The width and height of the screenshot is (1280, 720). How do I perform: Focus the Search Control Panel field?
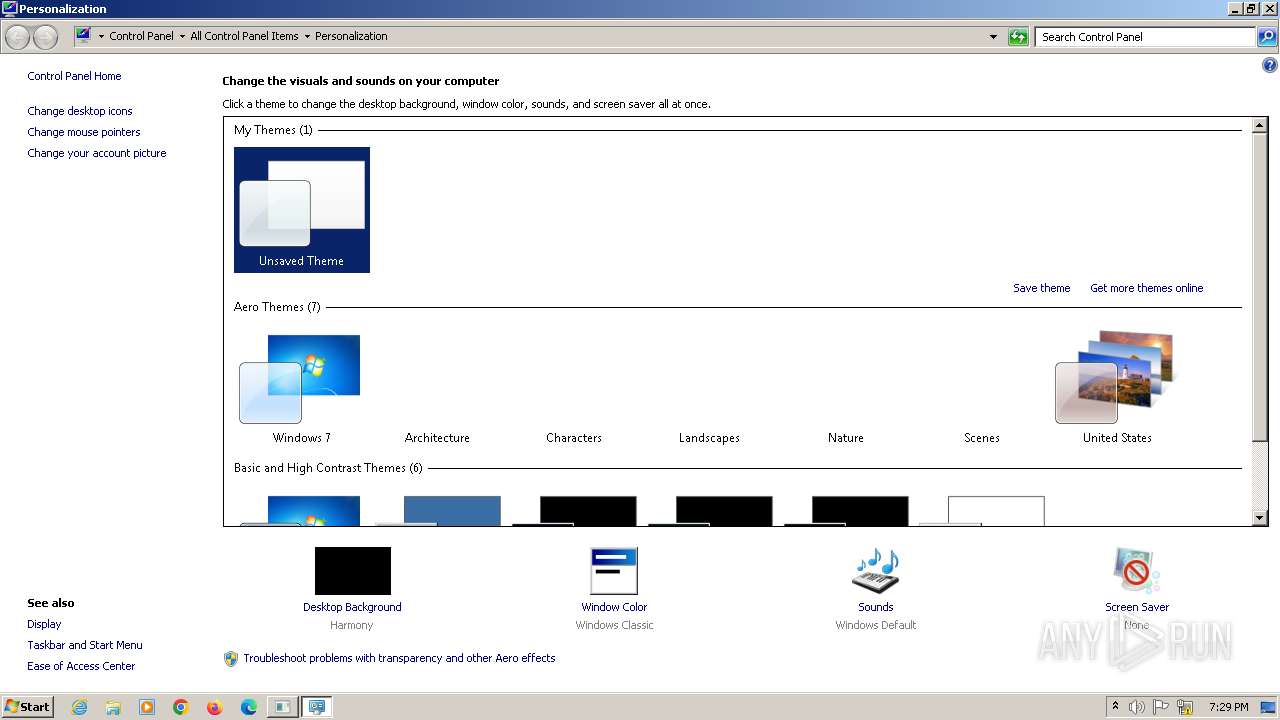(x=1145, y=37)
